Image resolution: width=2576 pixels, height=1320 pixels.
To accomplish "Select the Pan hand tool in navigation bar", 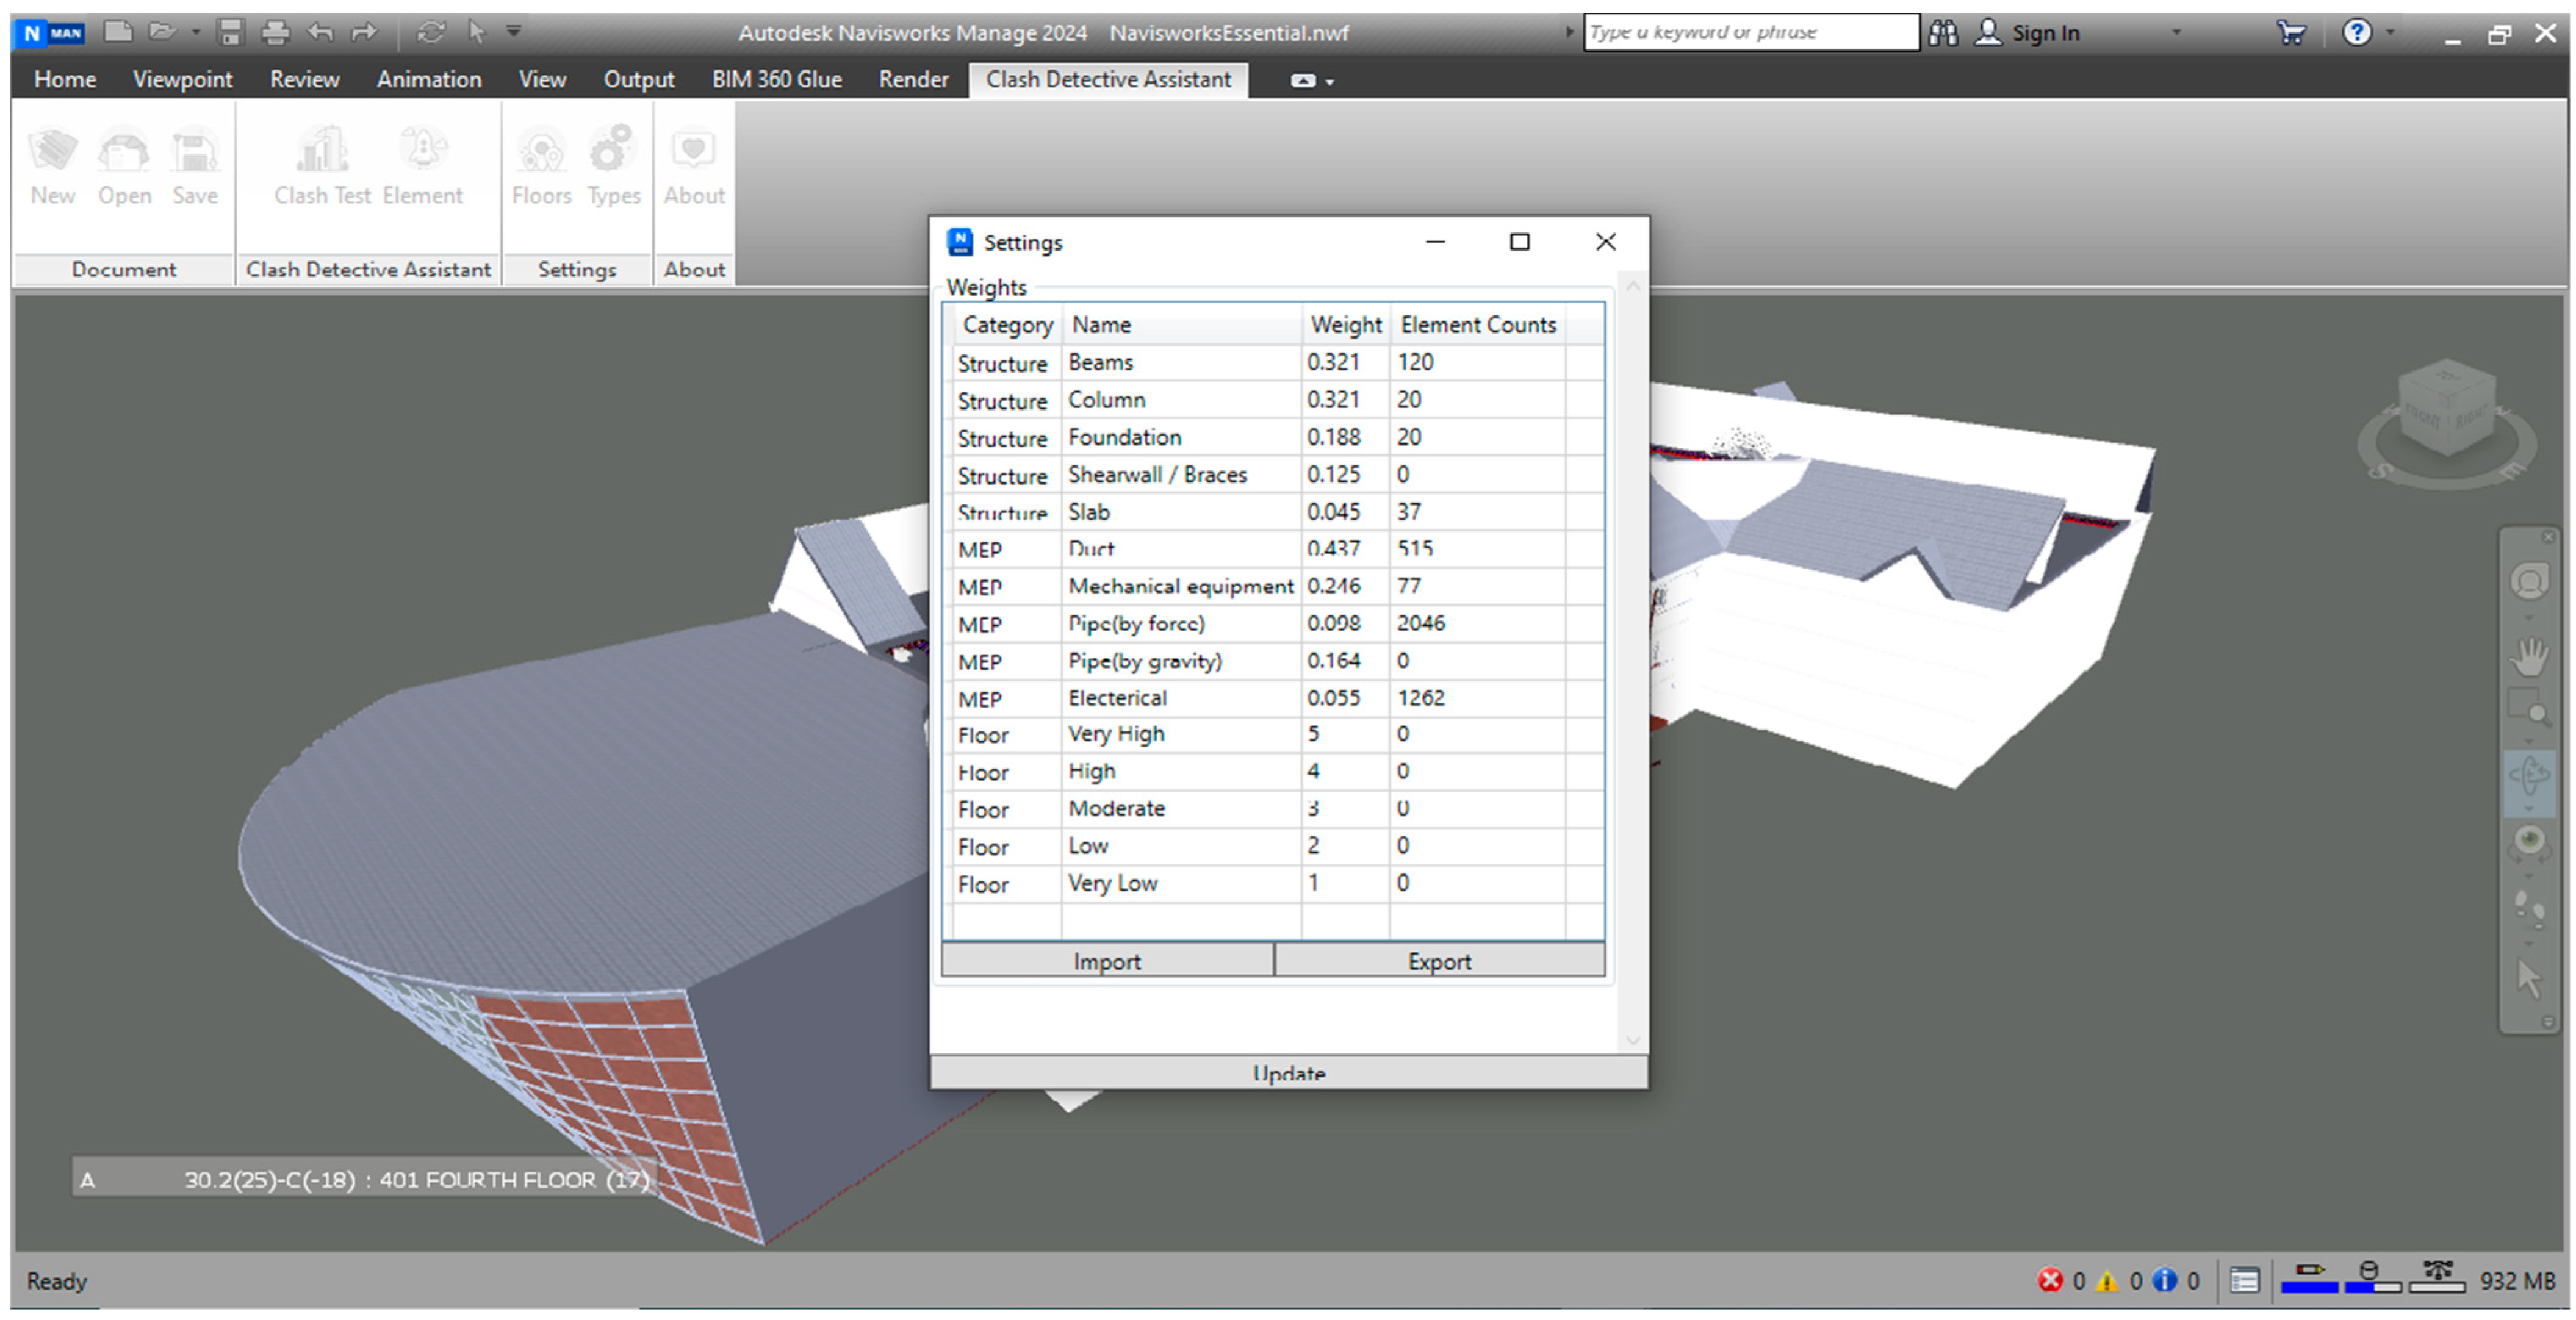I will [2530, 656].
